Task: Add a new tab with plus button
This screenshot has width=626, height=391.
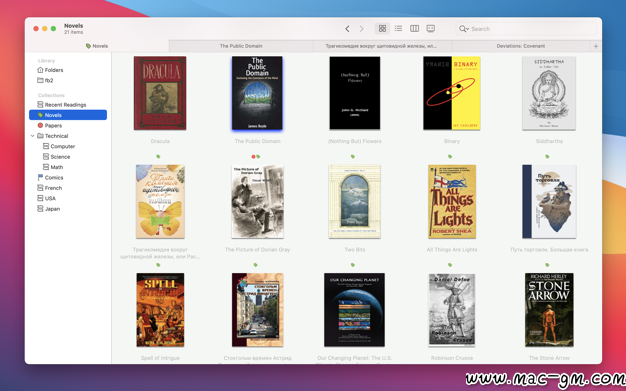Action: point(596,46)
